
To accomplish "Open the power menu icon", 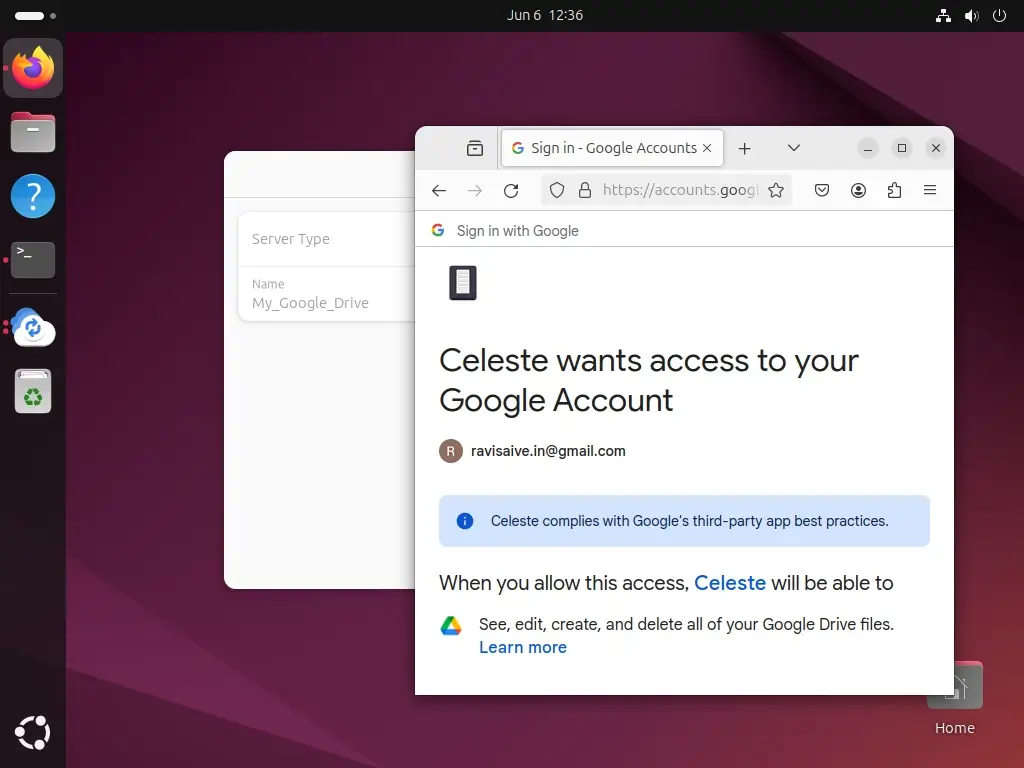I will 999,16.
